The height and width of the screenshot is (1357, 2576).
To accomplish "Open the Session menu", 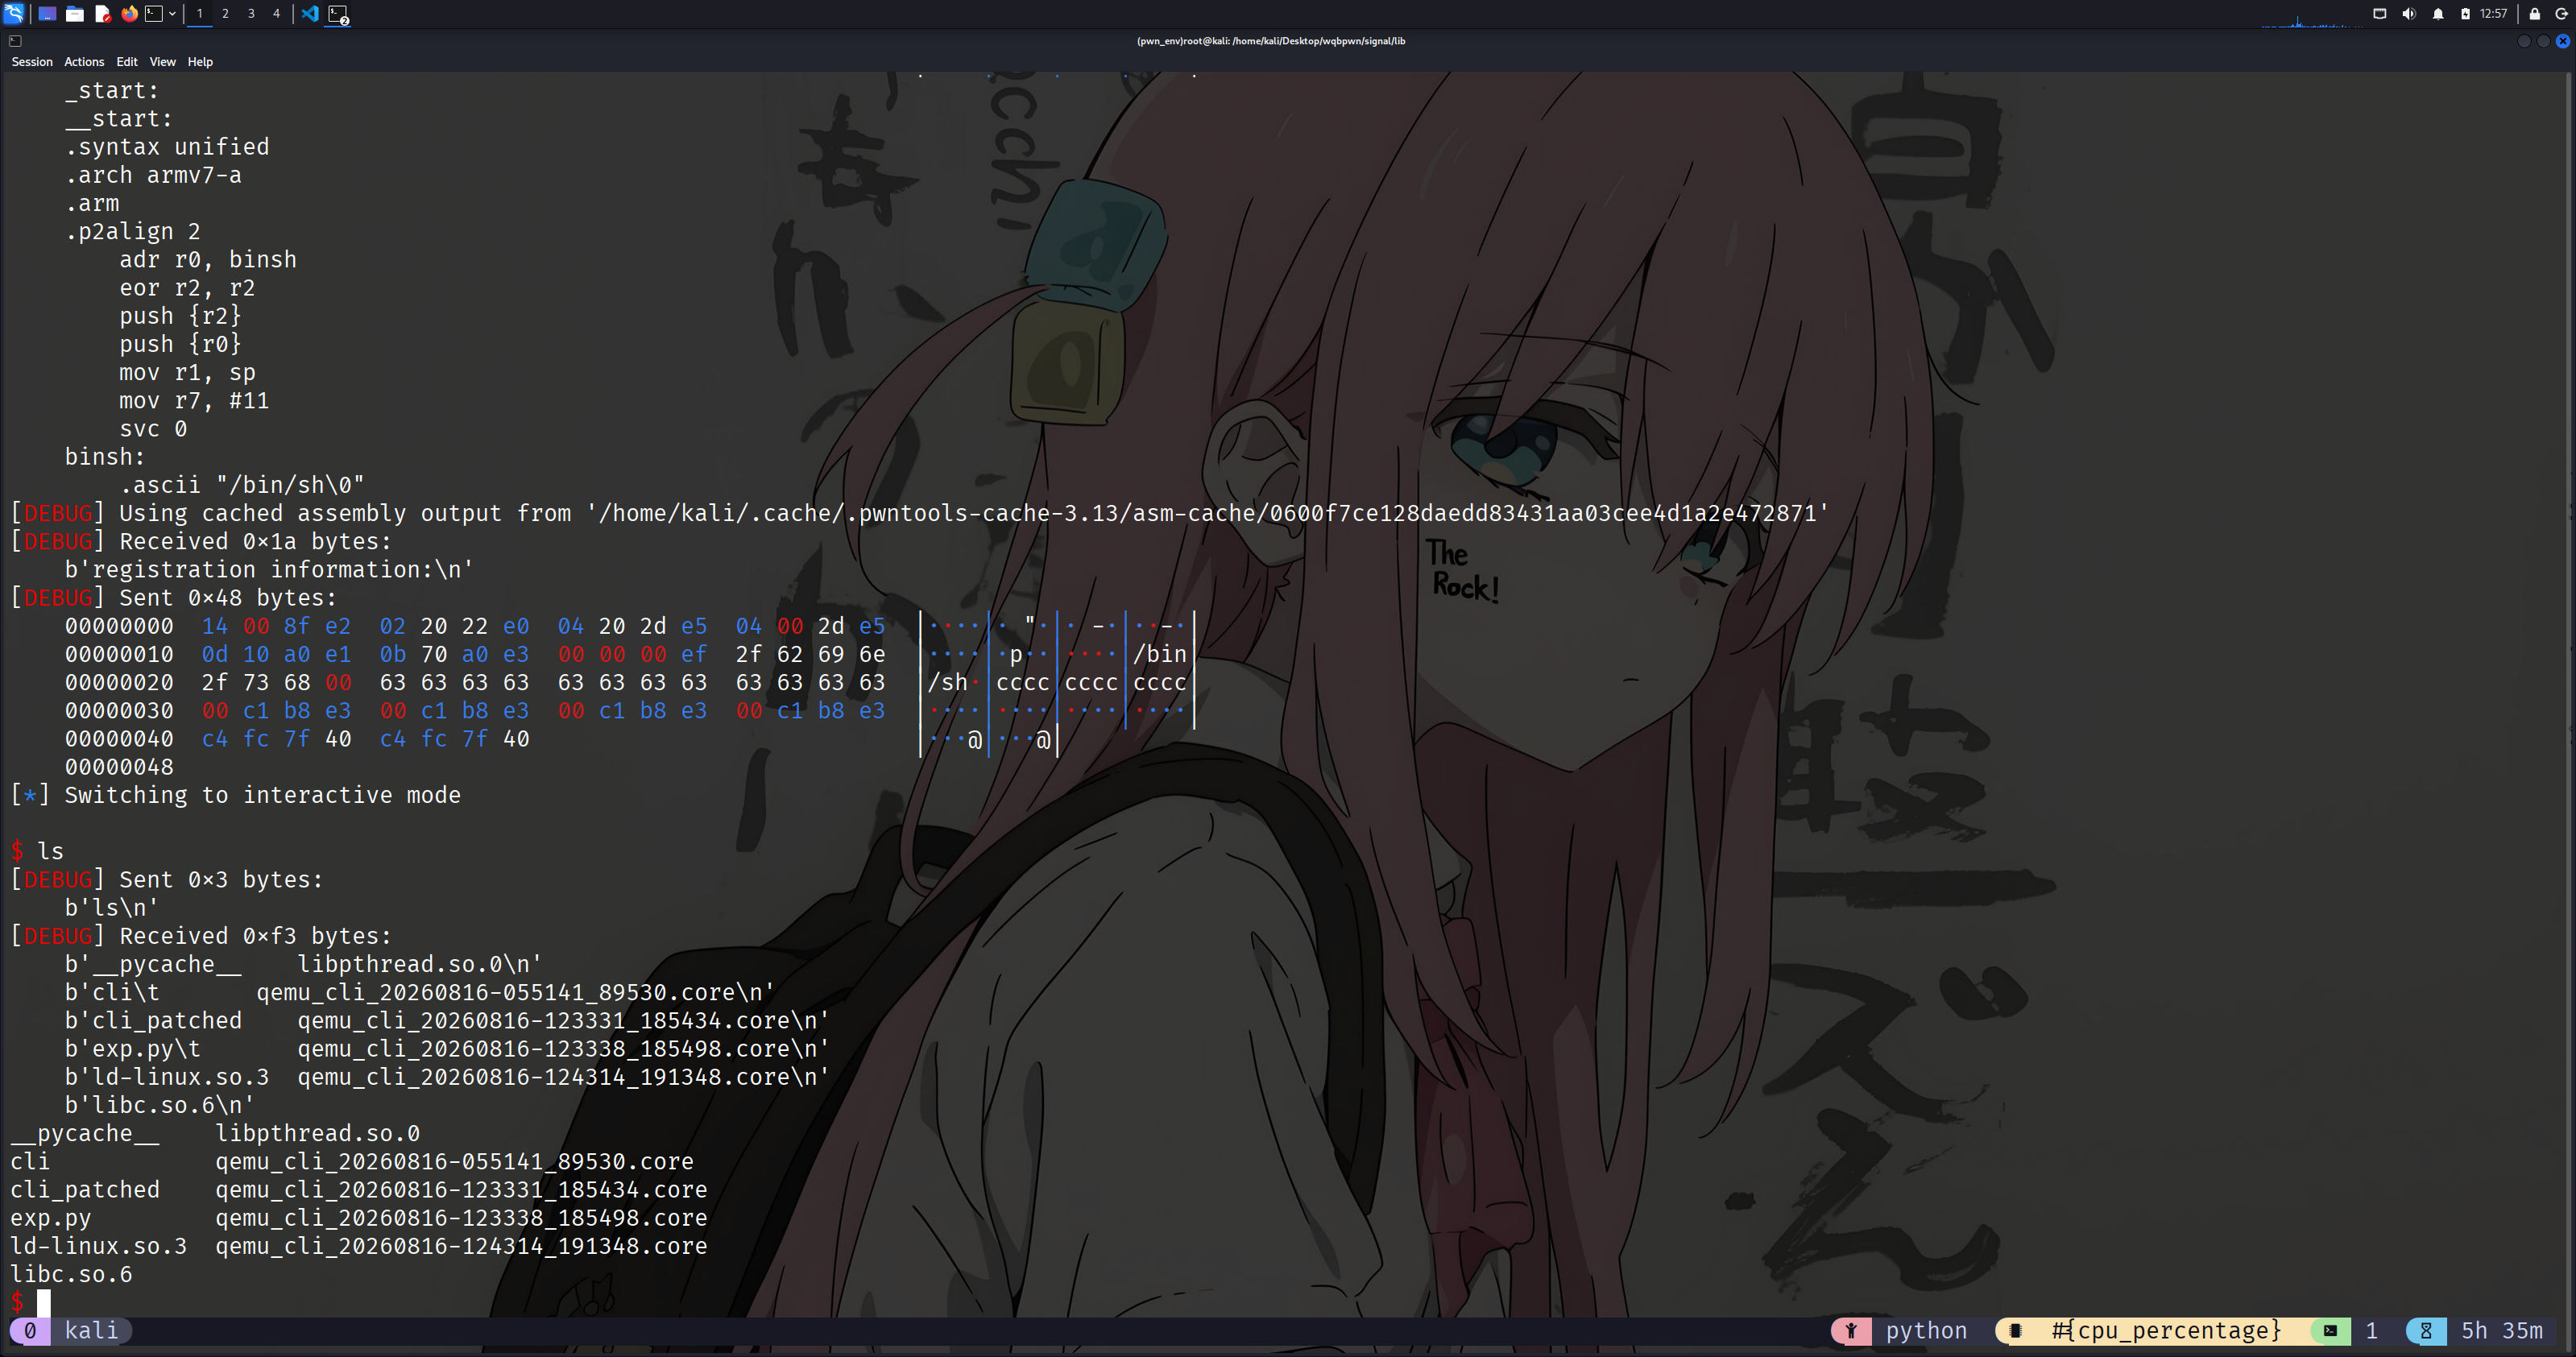I will [x=32, y=62].
